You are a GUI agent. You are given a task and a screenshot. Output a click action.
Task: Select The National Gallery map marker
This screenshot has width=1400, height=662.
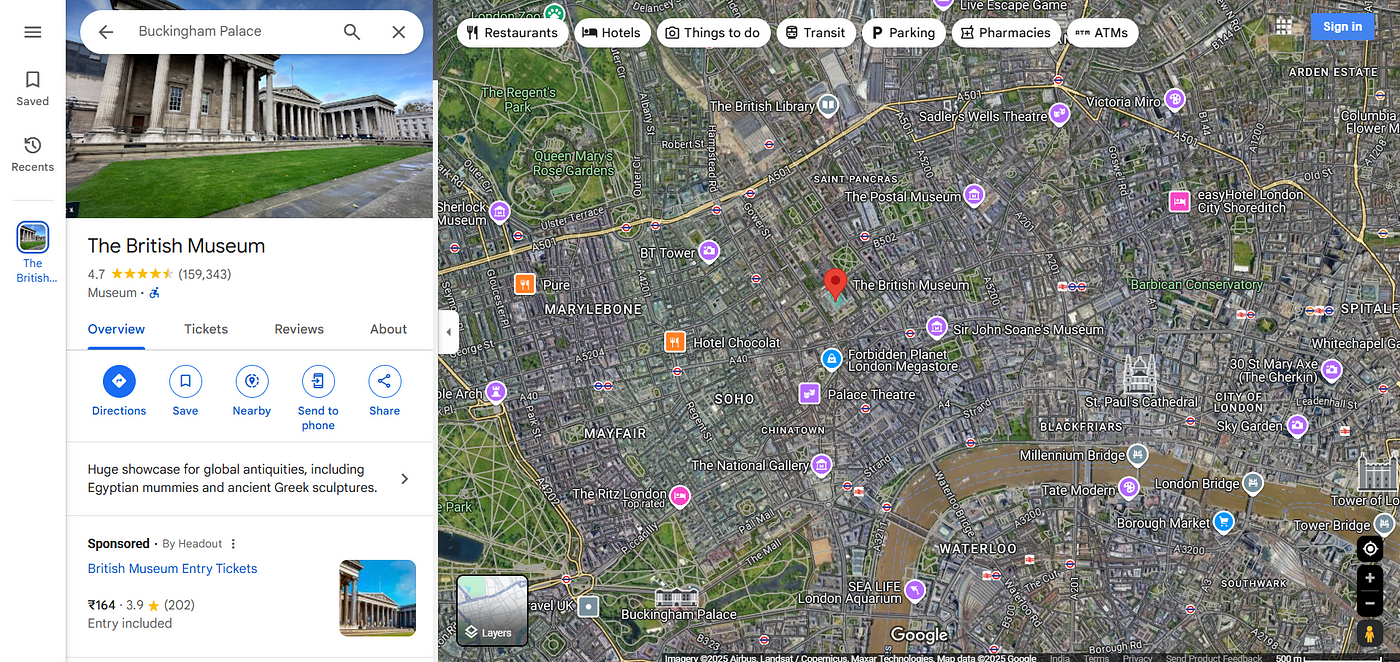(x=822, y=465)
